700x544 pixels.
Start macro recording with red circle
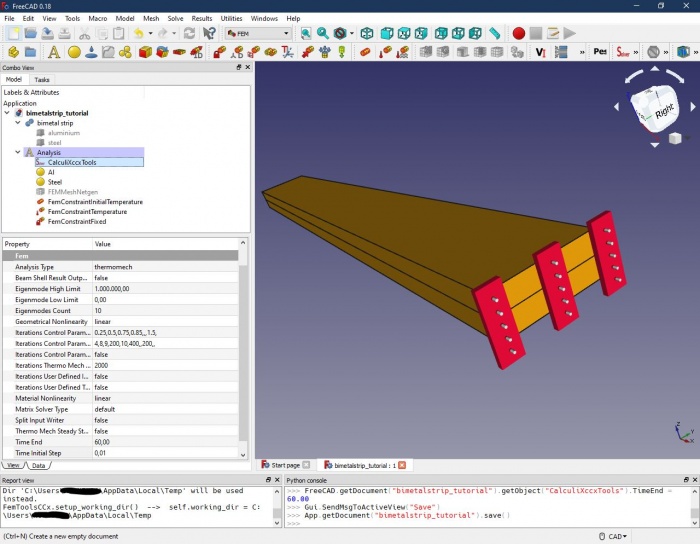tap(519, 33)
